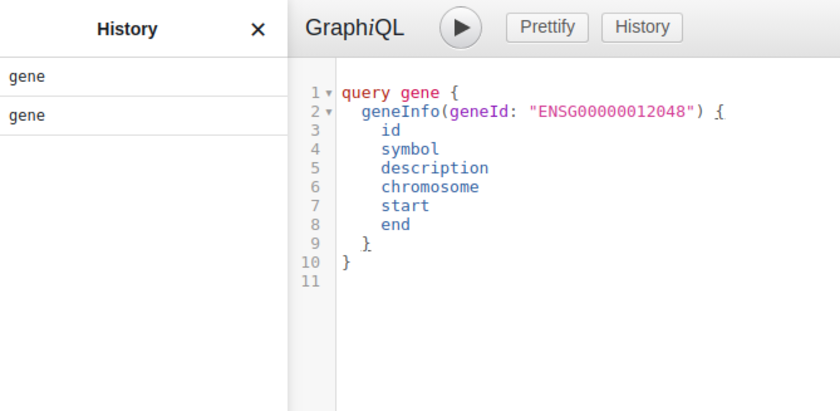Image resolution: width=840 pixels, height=411 pixels.
Task: Toggle the History toolbar button
Action: tap(642, 27)
